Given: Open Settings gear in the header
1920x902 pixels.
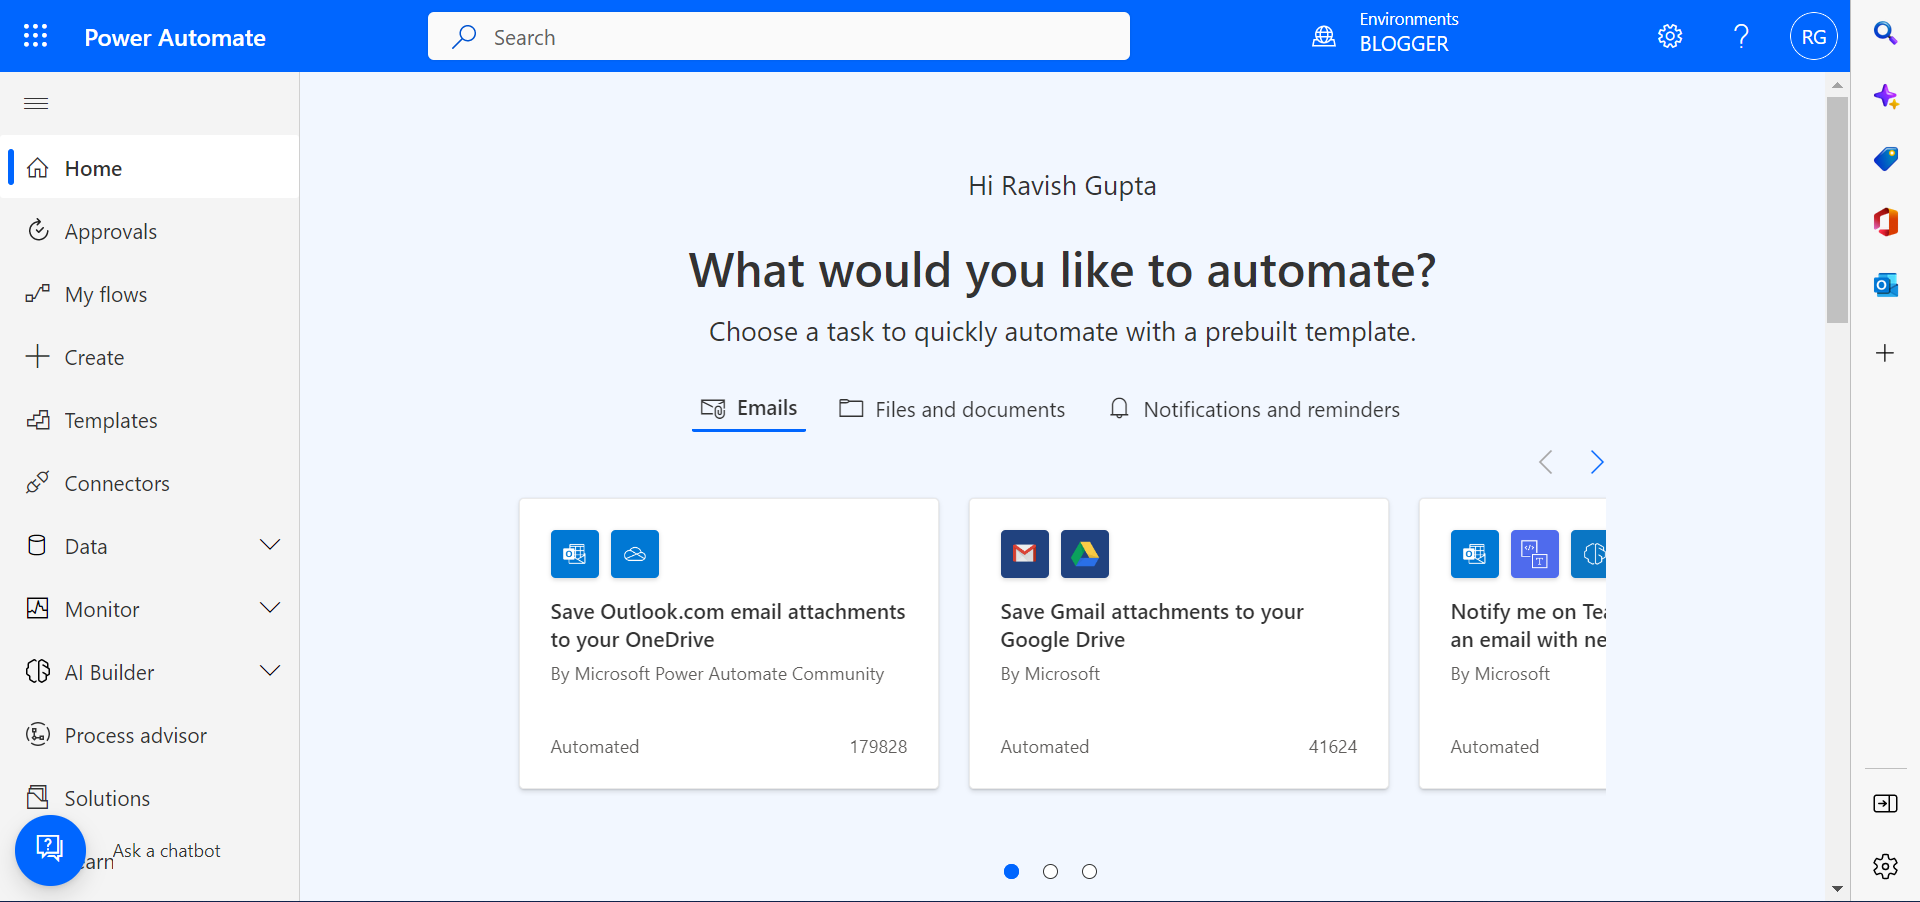Looking at the screenshot, I should (1670, 37).
